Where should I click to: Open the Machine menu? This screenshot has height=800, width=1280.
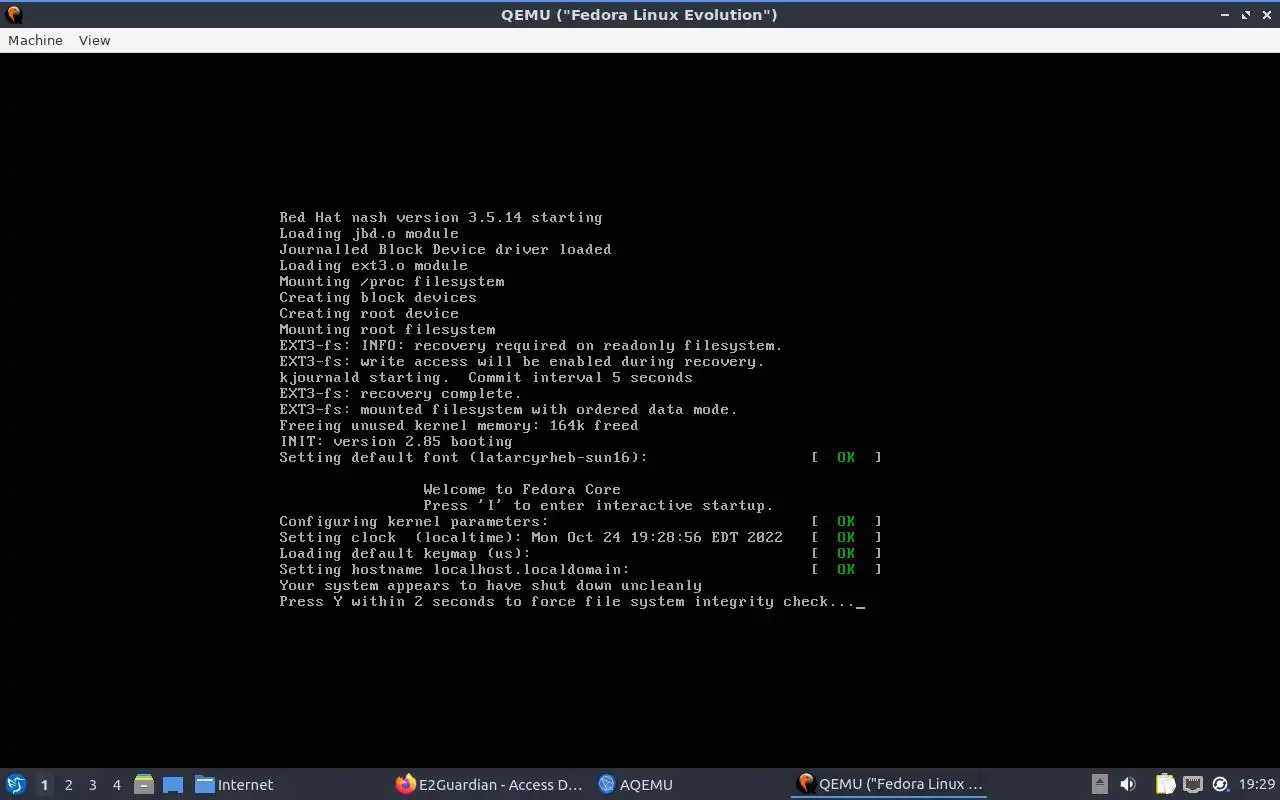(x=35, y=40)
